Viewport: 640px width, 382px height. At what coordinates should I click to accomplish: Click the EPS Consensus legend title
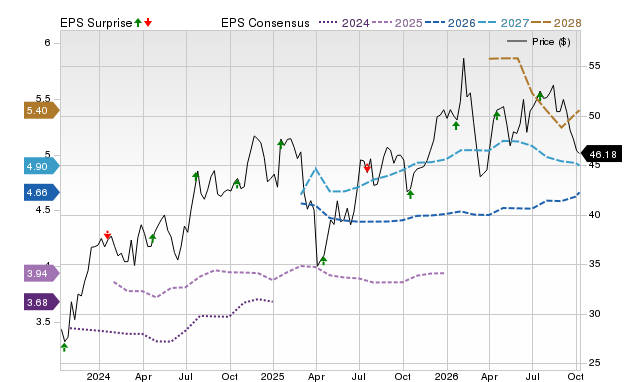pyautogui.click(x=265, y=23)
